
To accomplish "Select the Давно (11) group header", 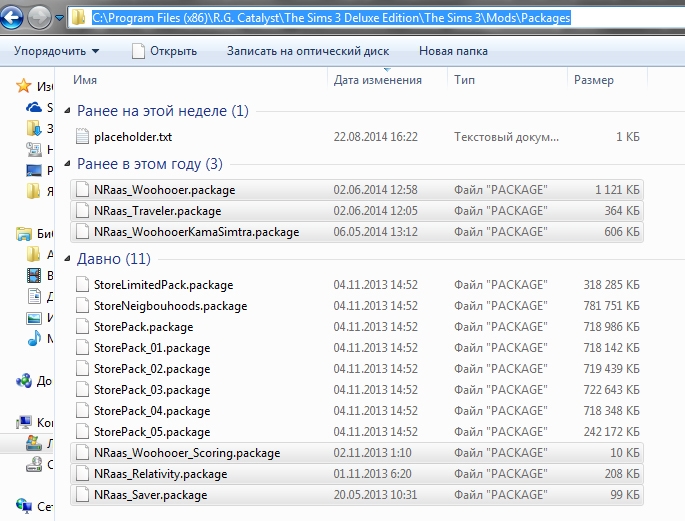I will (114, 259).
